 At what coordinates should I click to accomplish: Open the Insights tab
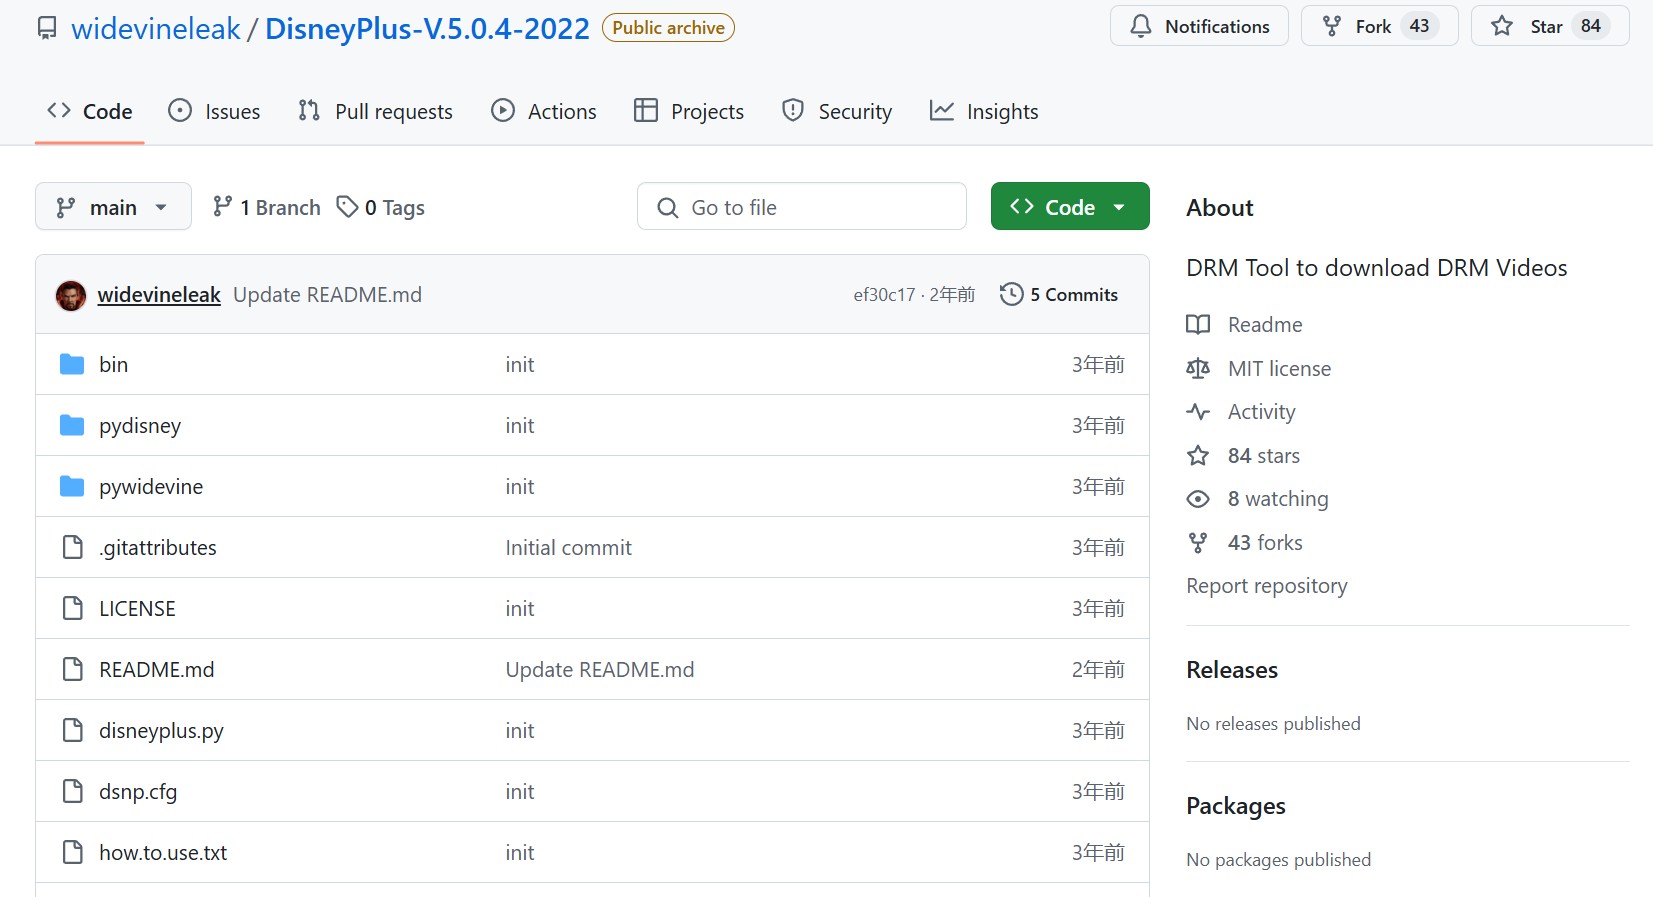click(x=984, y=111)
